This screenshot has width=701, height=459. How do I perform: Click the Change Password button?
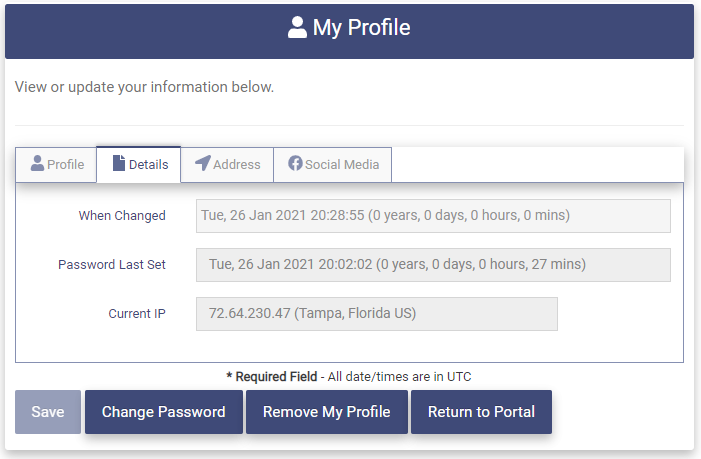(x=164, y=412)
